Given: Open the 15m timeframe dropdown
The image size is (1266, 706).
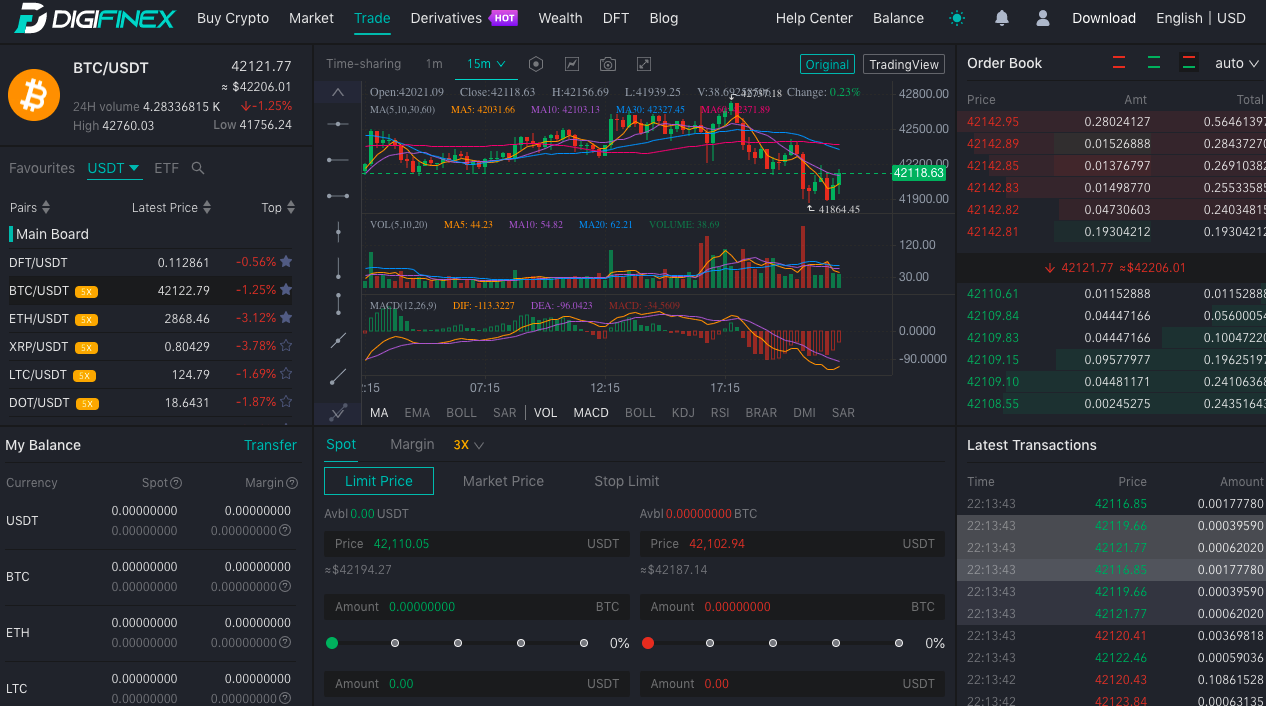Looking at the screenshot, I should tap(487, 64).
